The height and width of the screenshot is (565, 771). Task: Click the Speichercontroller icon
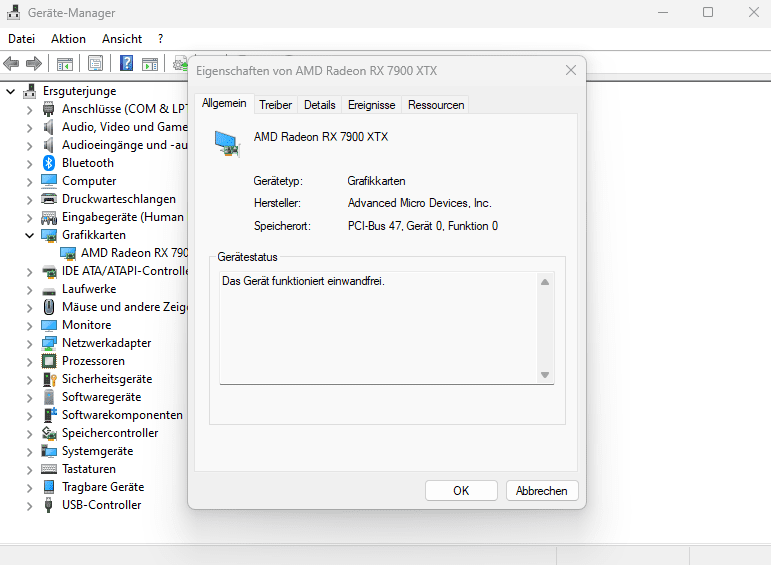click(x=49, y=433)
